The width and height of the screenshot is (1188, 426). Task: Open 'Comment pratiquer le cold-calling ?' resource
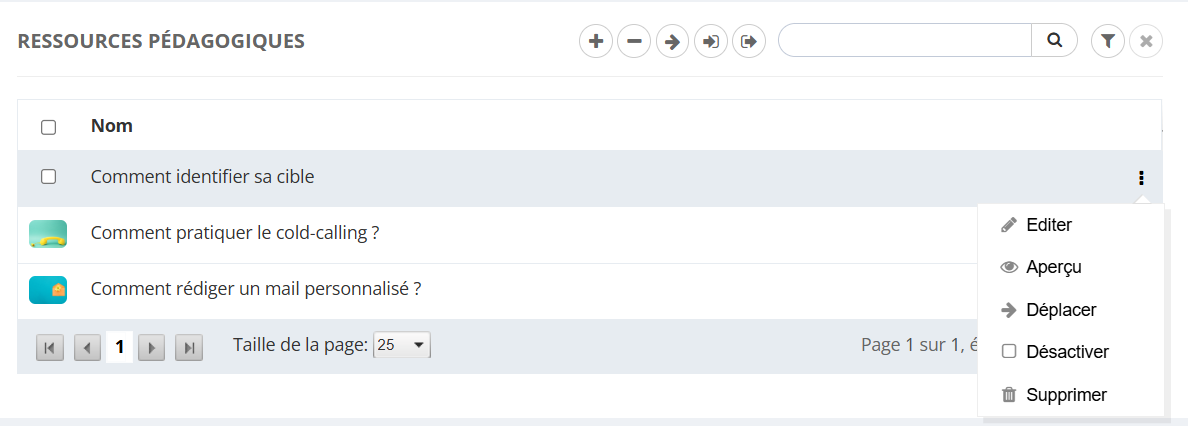pos(234,233)
